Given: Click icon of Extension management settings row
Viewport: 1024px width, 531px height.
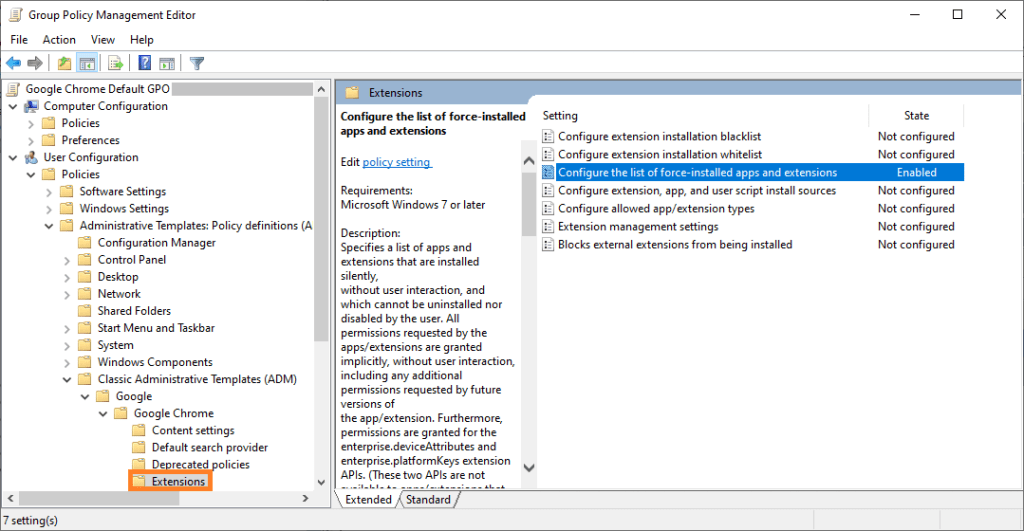Looking at the screenshot, I should pos(548,227).
